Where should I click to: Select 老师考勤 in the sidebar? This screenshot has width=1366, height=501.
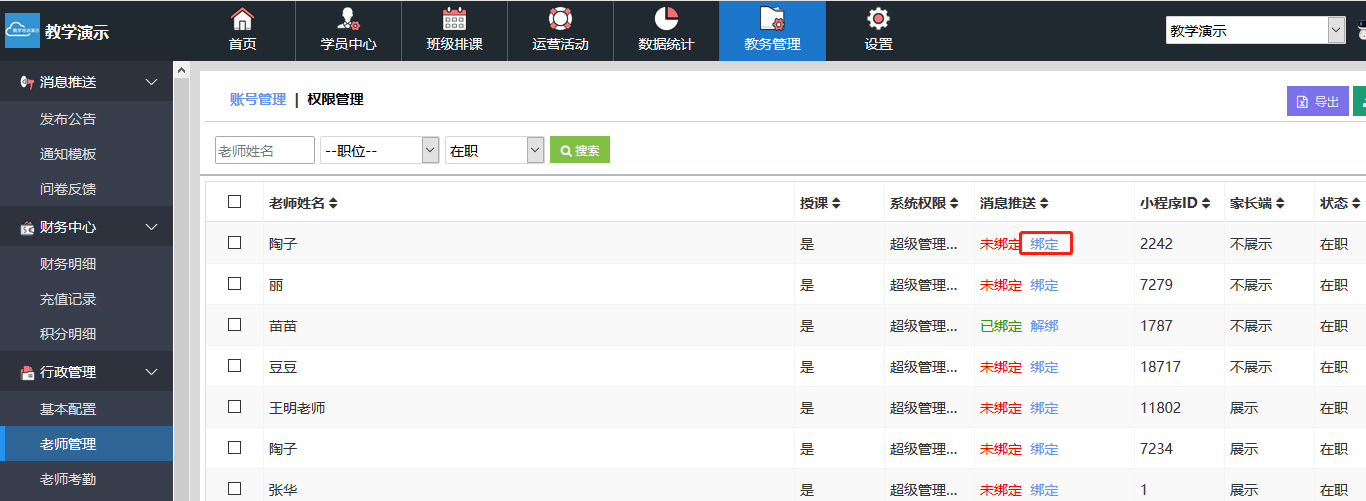pyautogui.click(x=68, y=479)
